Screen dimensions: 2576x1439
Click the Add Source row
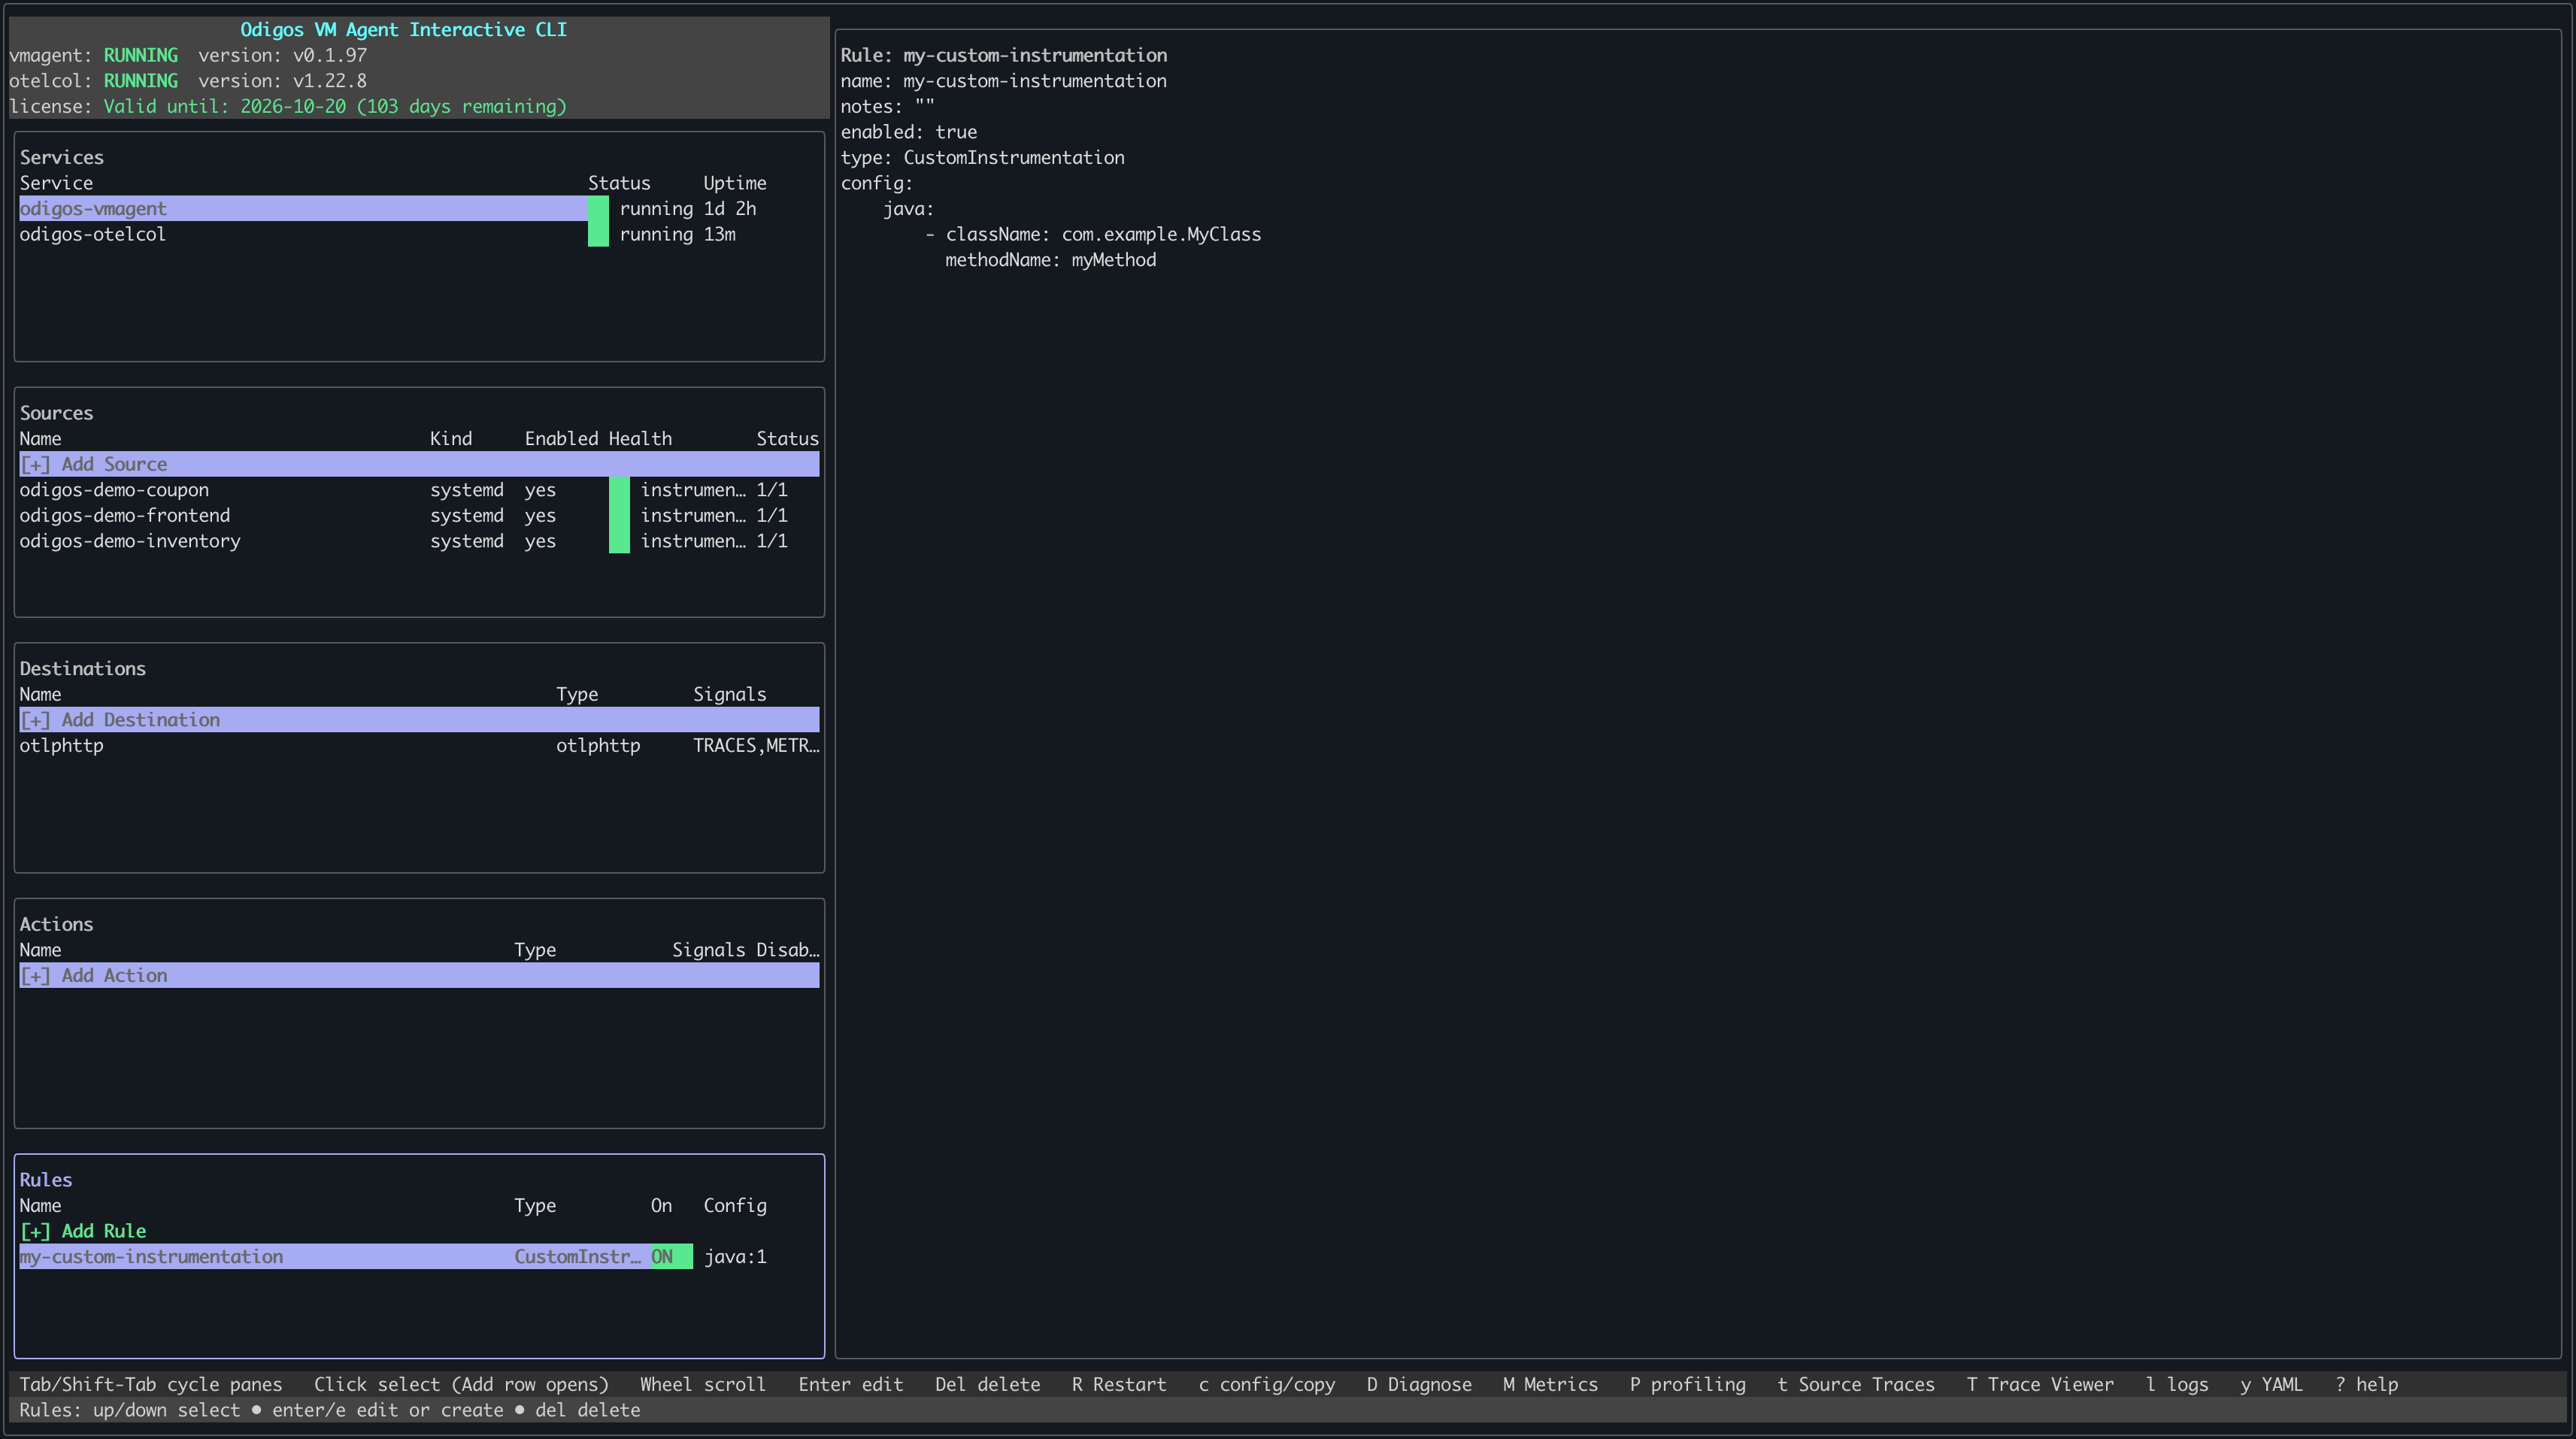click(419, 464)
